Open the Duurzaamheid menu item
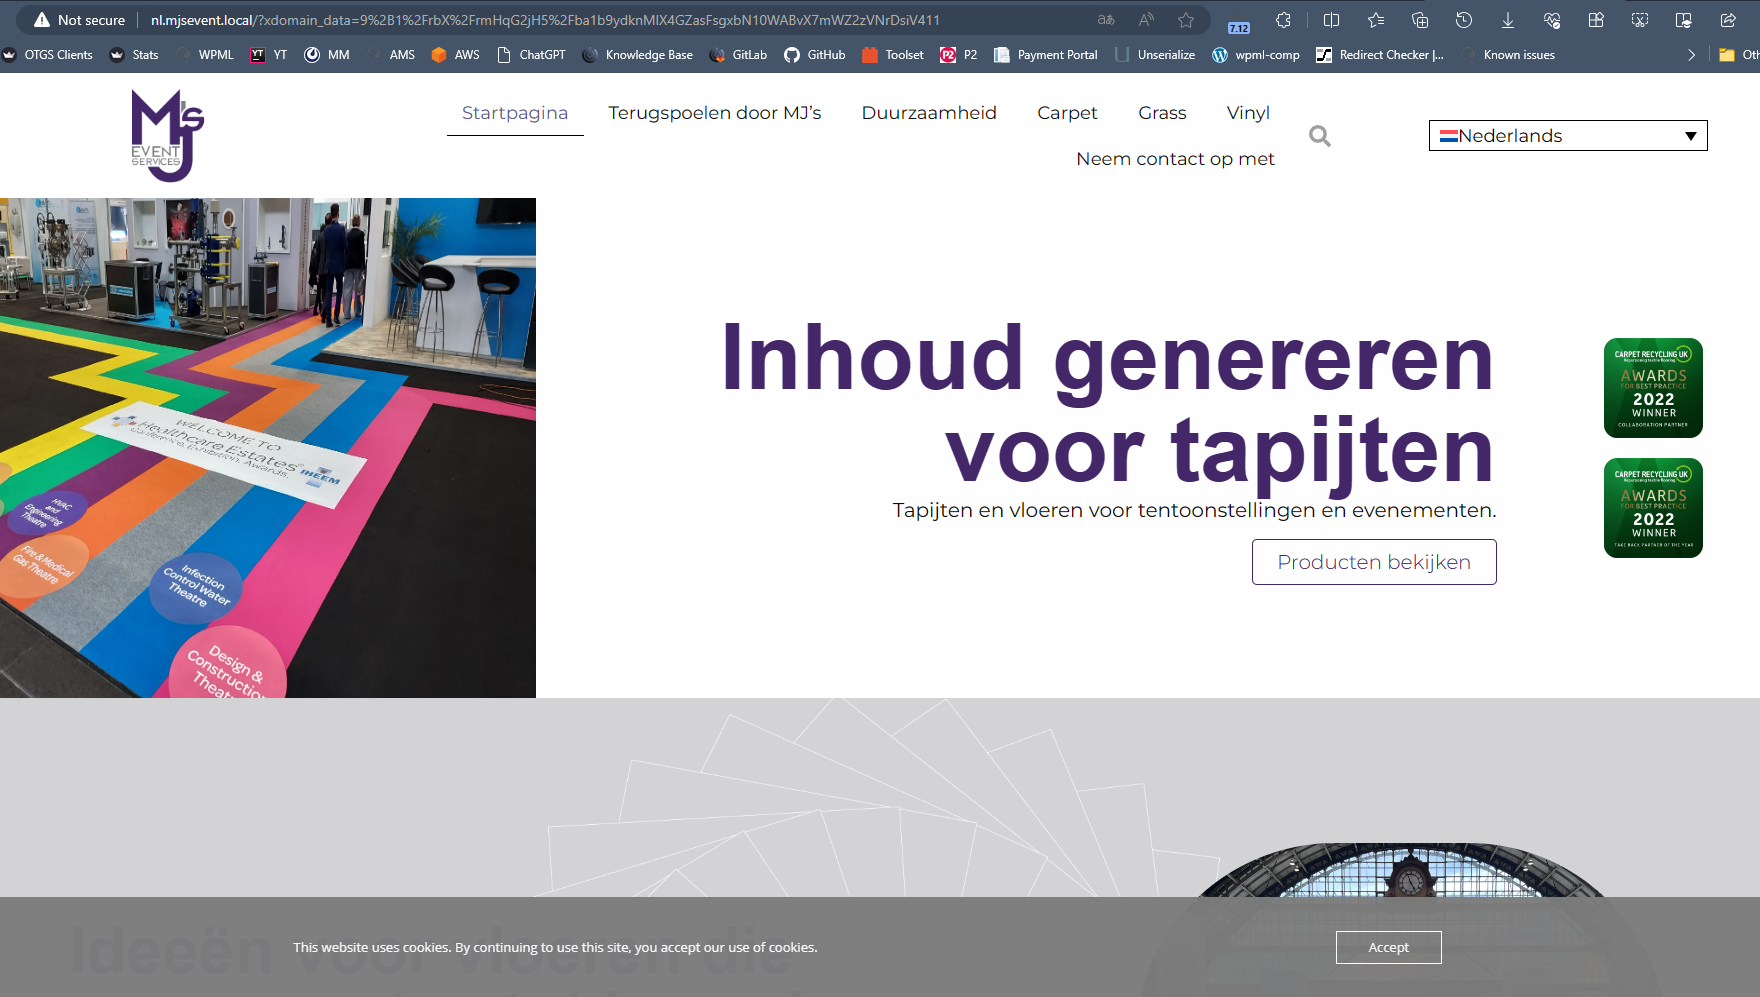This screenshot has height=997, width=1760. pyautogui.click(x=929, y=113)
